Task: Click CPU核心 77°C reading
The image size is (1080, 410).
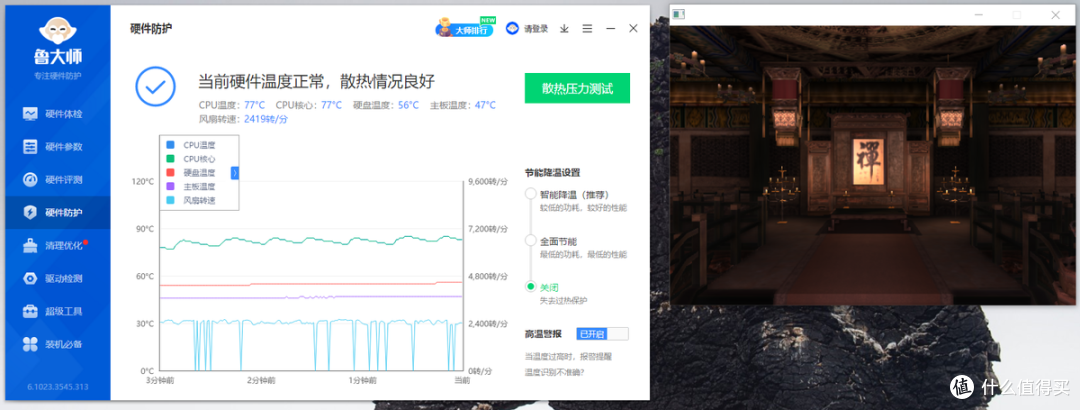Action: click(x=309, y=105)
